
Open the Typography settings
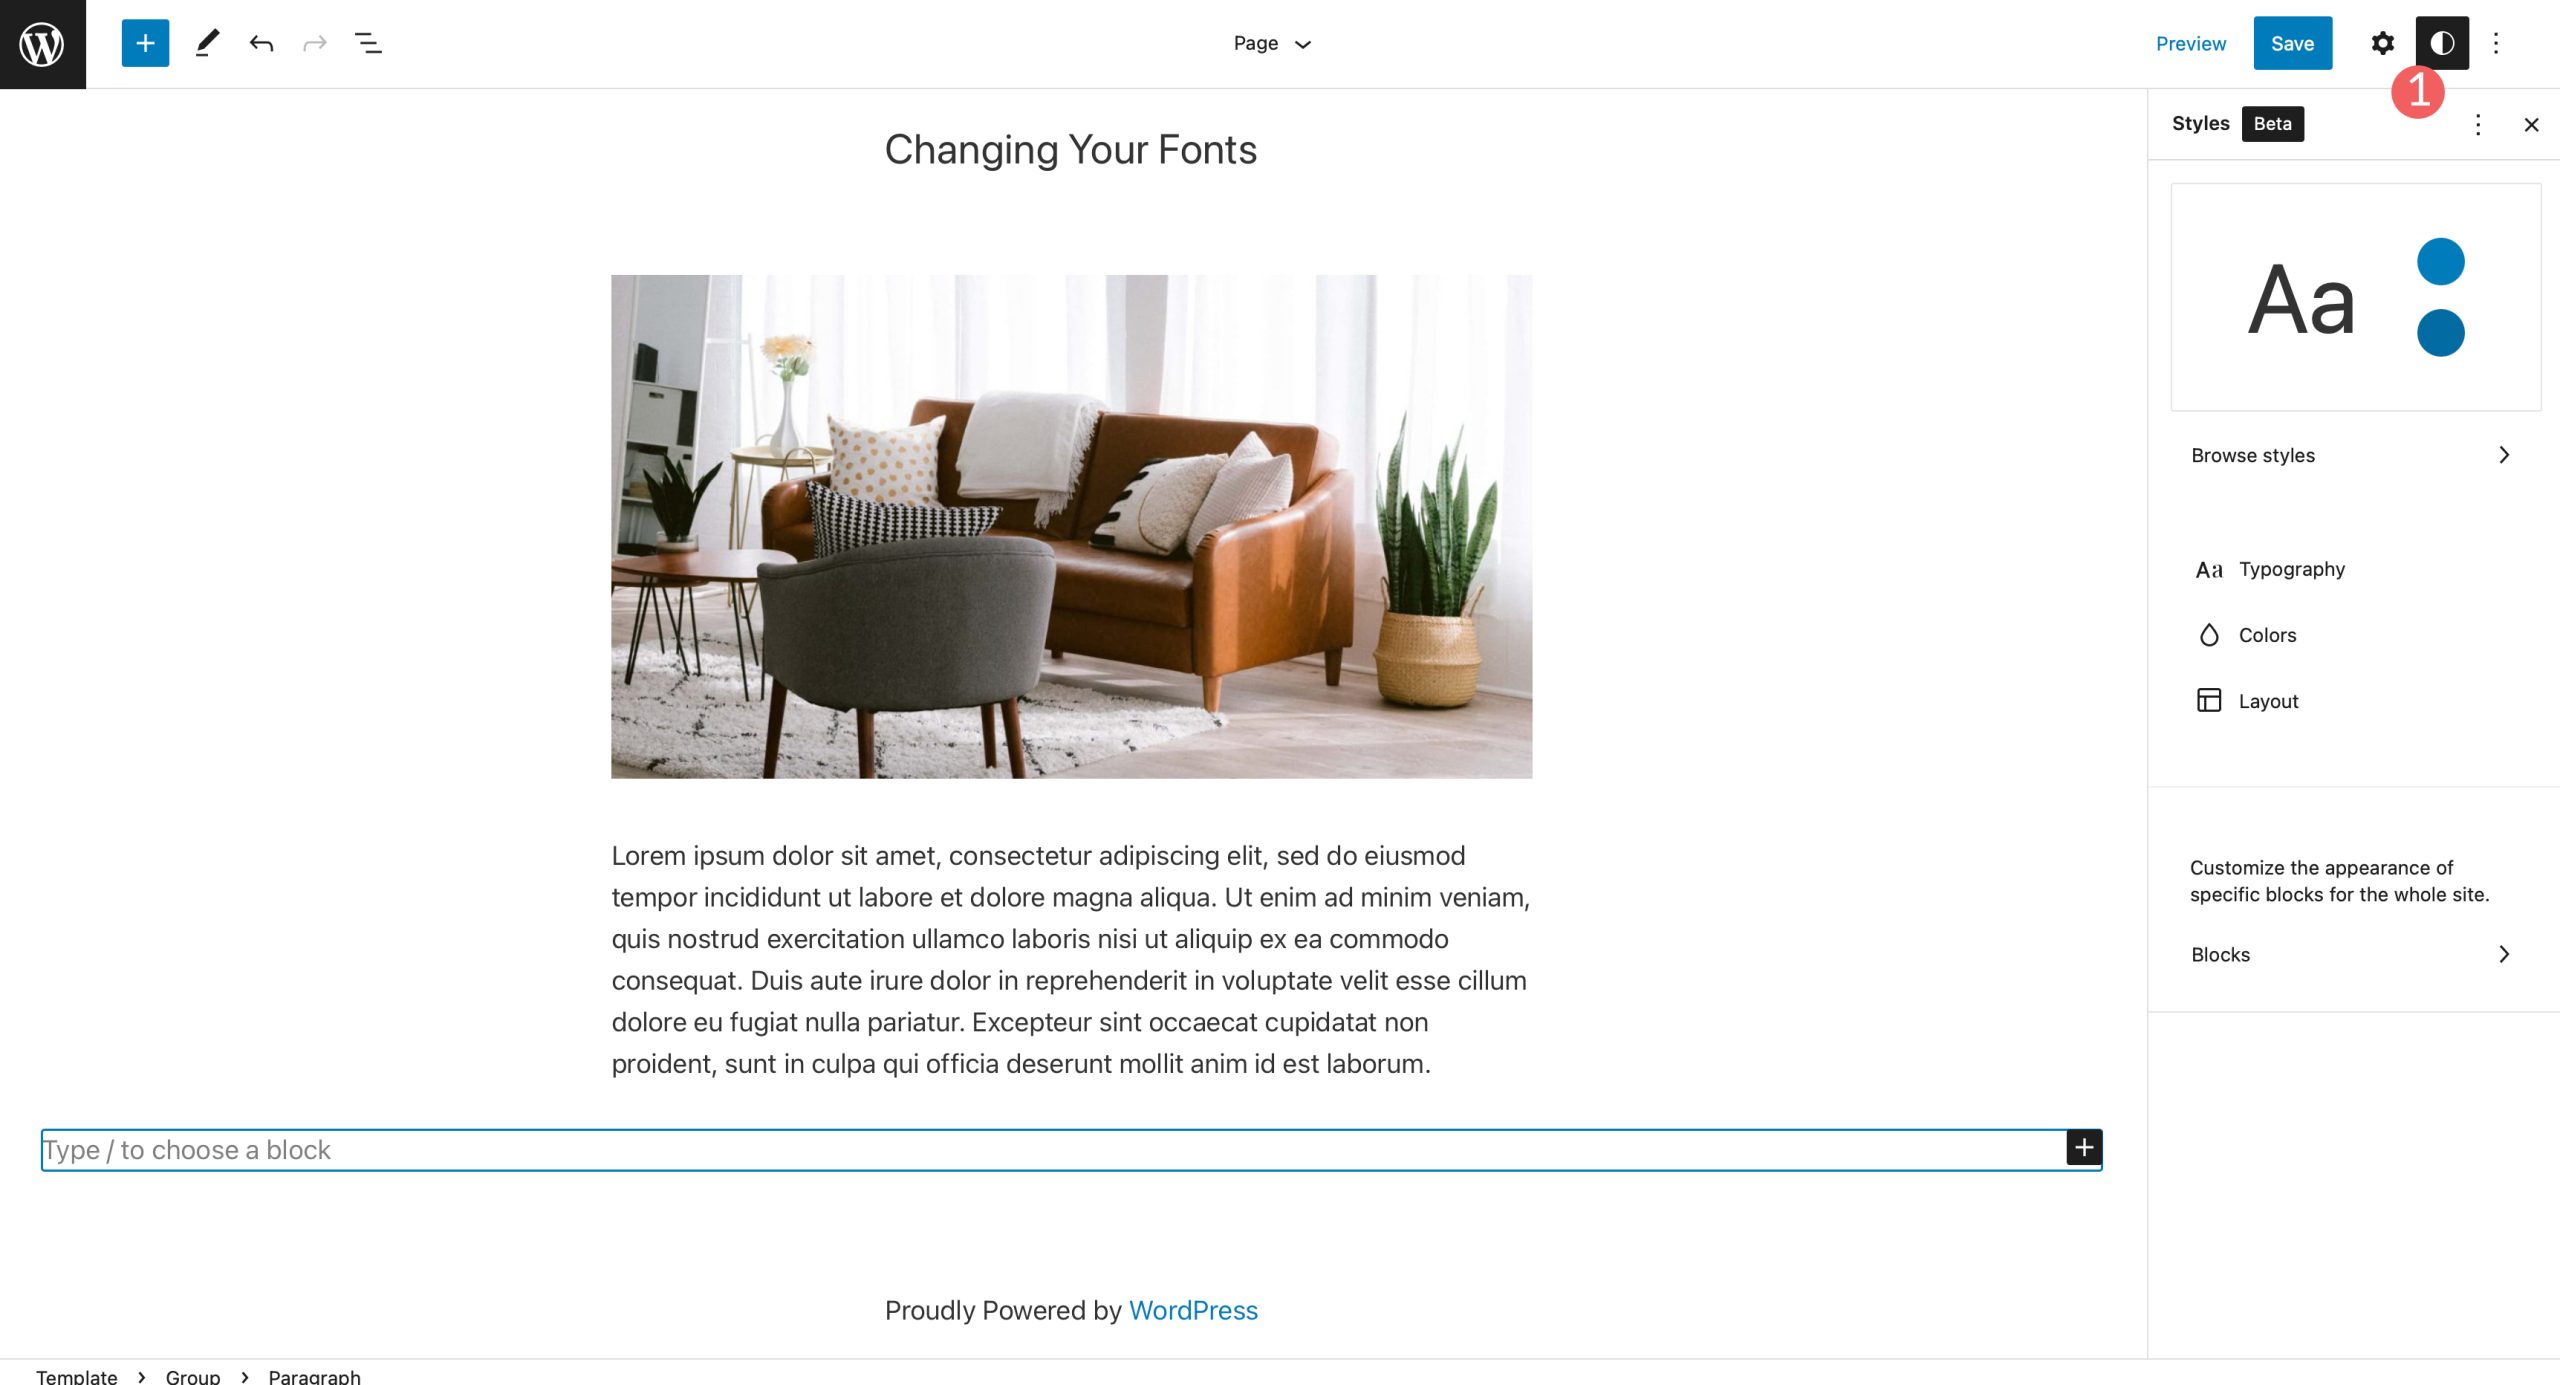click(2291, 568)
